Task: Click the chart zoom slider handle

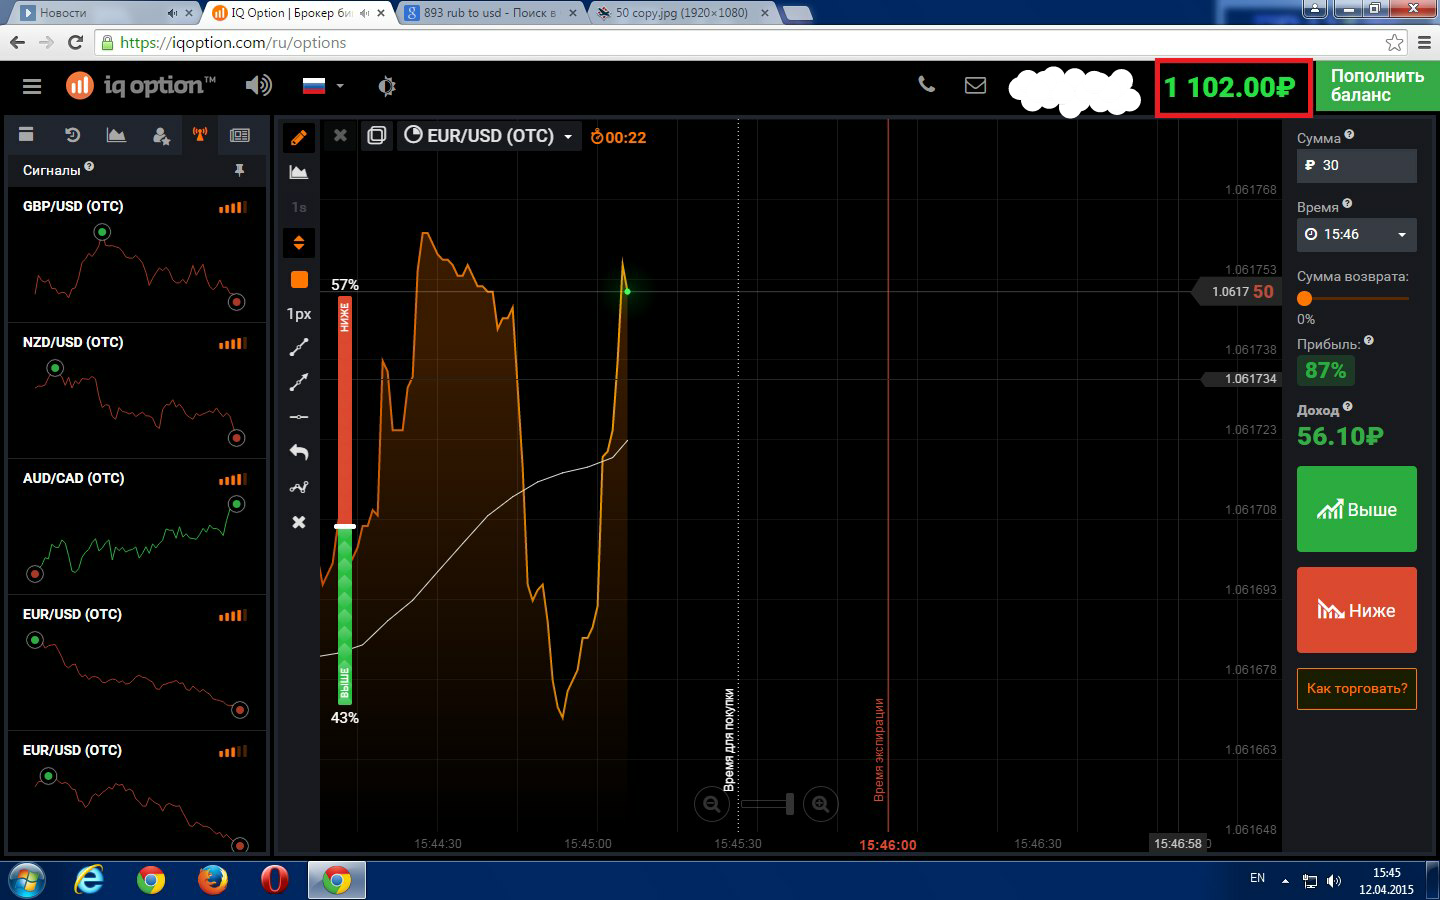Action: coord(790,804)
